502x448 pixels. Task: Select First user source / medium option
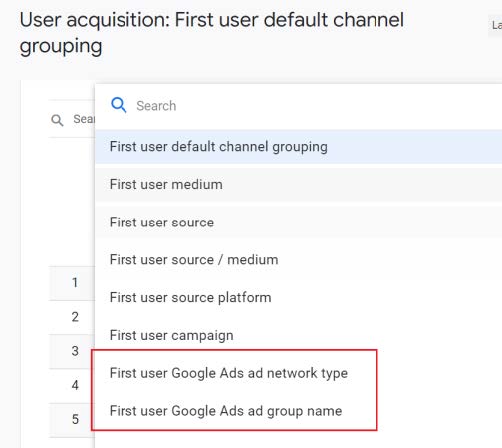(x=299, y=260)
